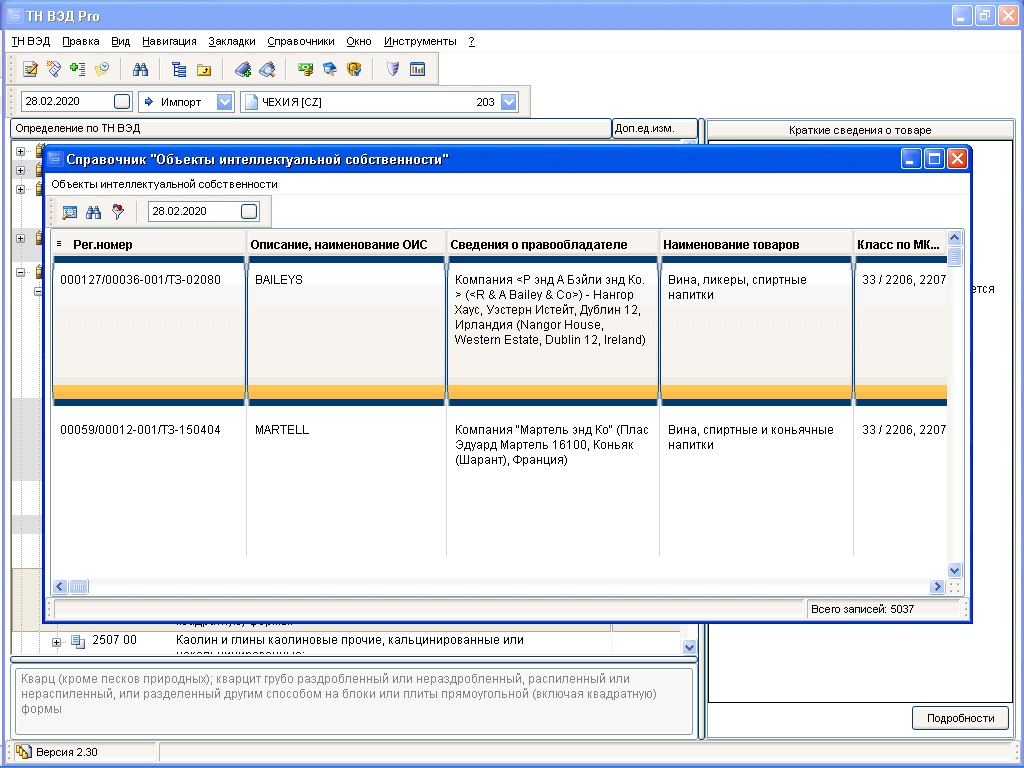Screen dimensions: 1024x768
Task: Click the Всего записей: 5037 status text
Action: [862, 609]
